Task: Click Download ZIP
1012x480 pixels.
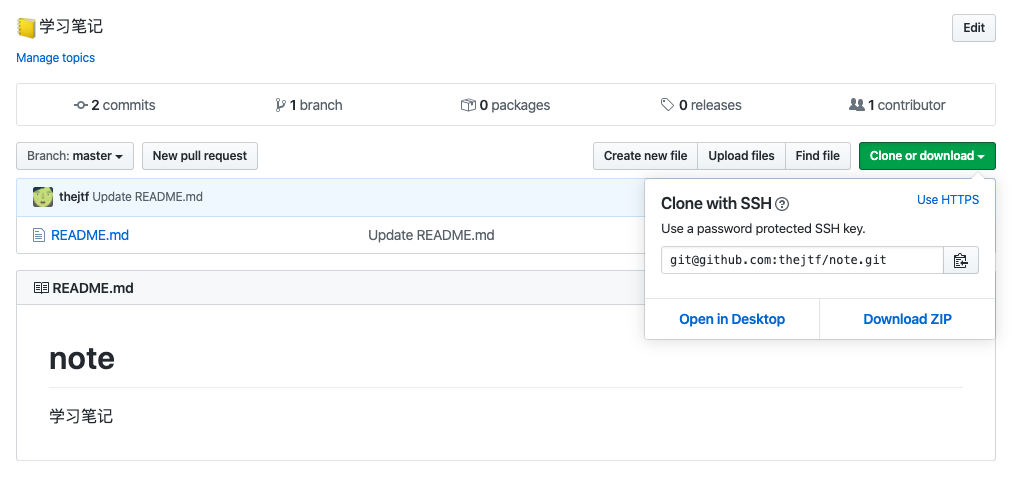Action: [907, 319]
